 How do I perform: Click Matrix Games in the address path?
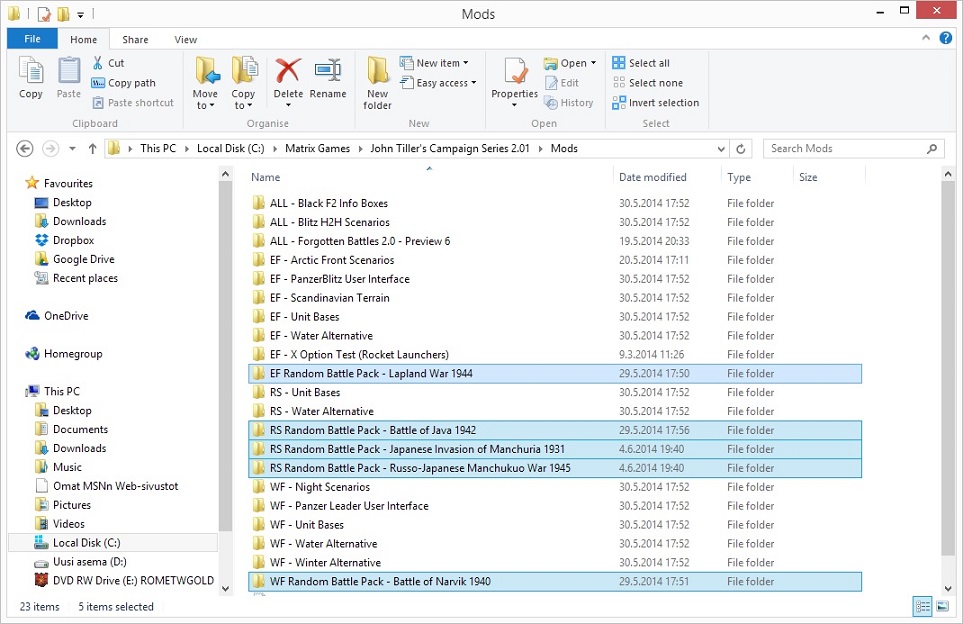(x=317, y=149)
